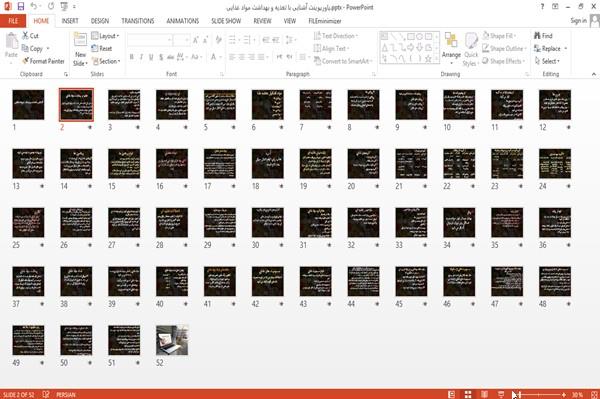
Task: Toggle underline formatting
Action: 151,57
